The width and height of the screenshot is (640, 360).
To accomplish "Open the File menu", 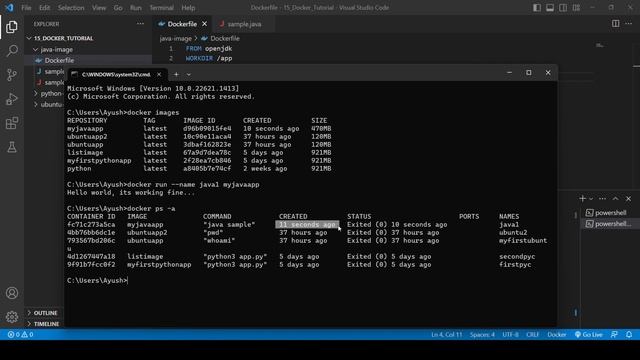I will (26, 7).
